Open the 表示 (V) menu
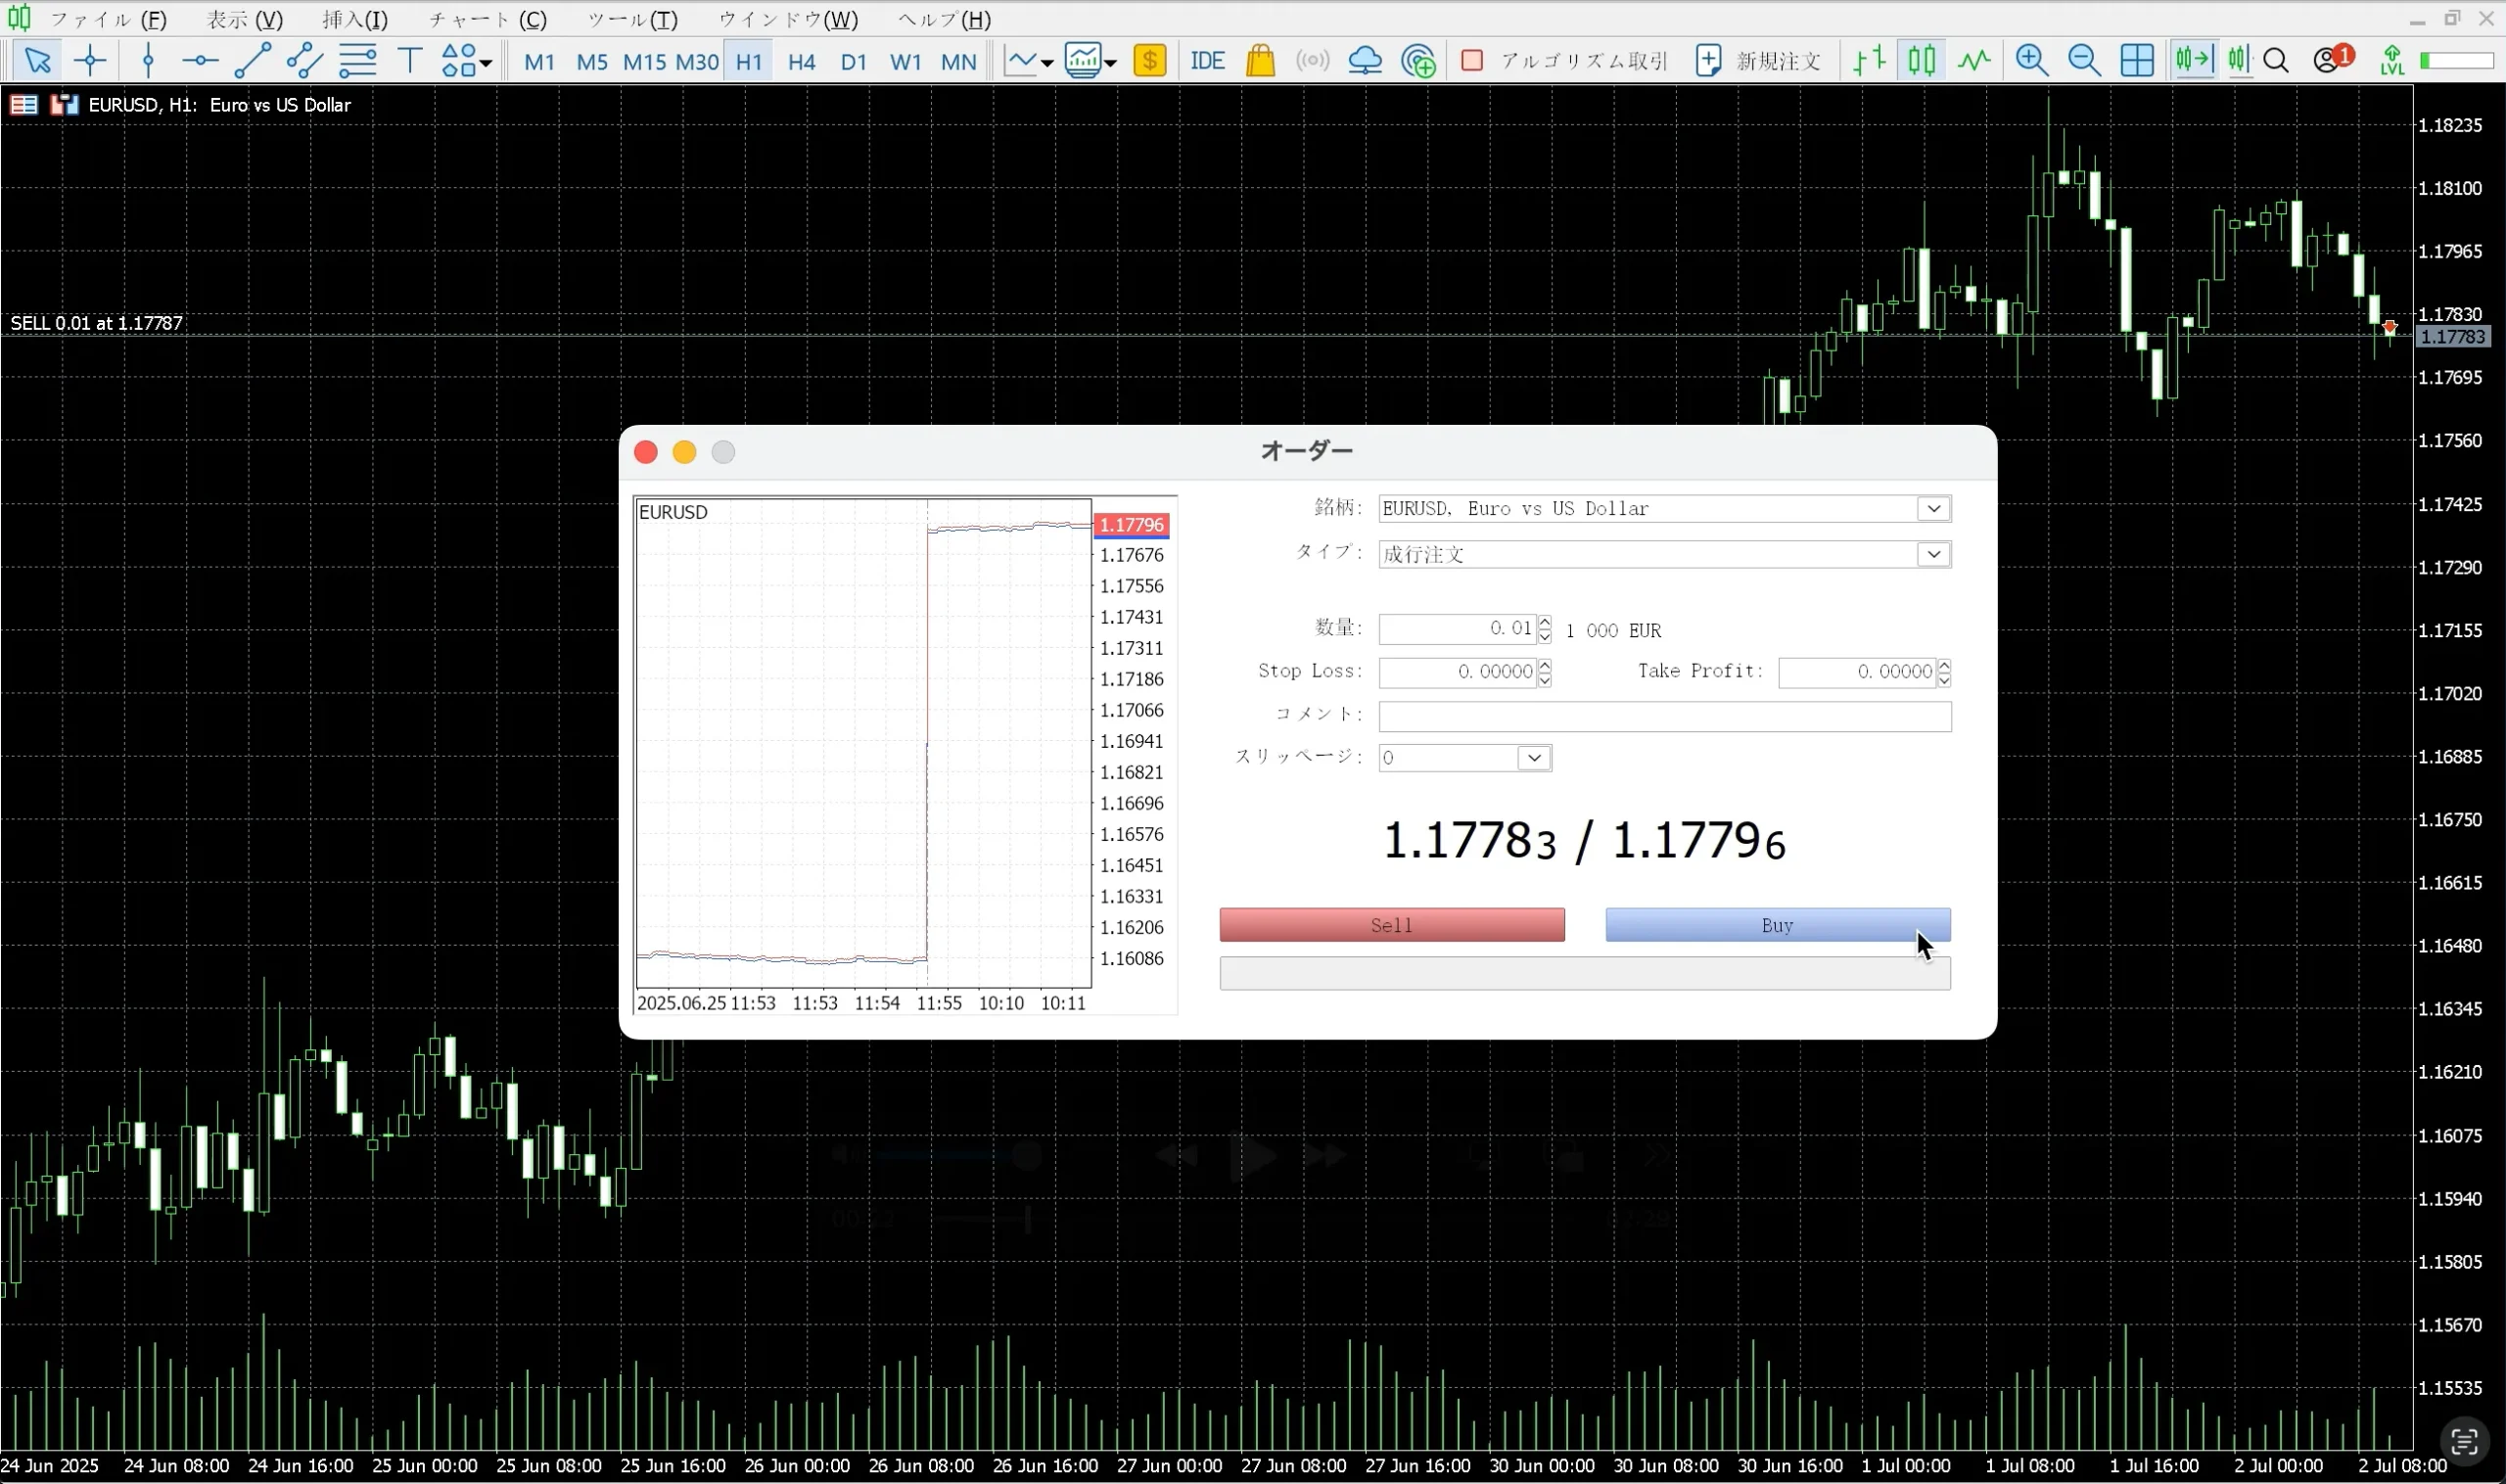Image resolution: width=2506 pixels, height=1484 pixels. point(245,20)
